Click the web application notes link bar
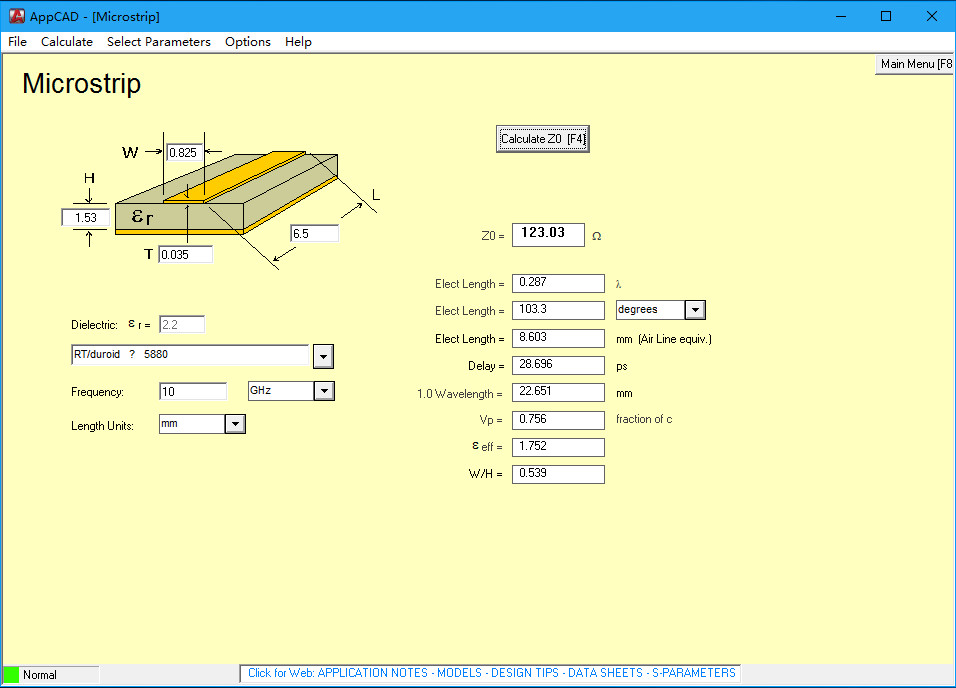 tap(491, 673)
